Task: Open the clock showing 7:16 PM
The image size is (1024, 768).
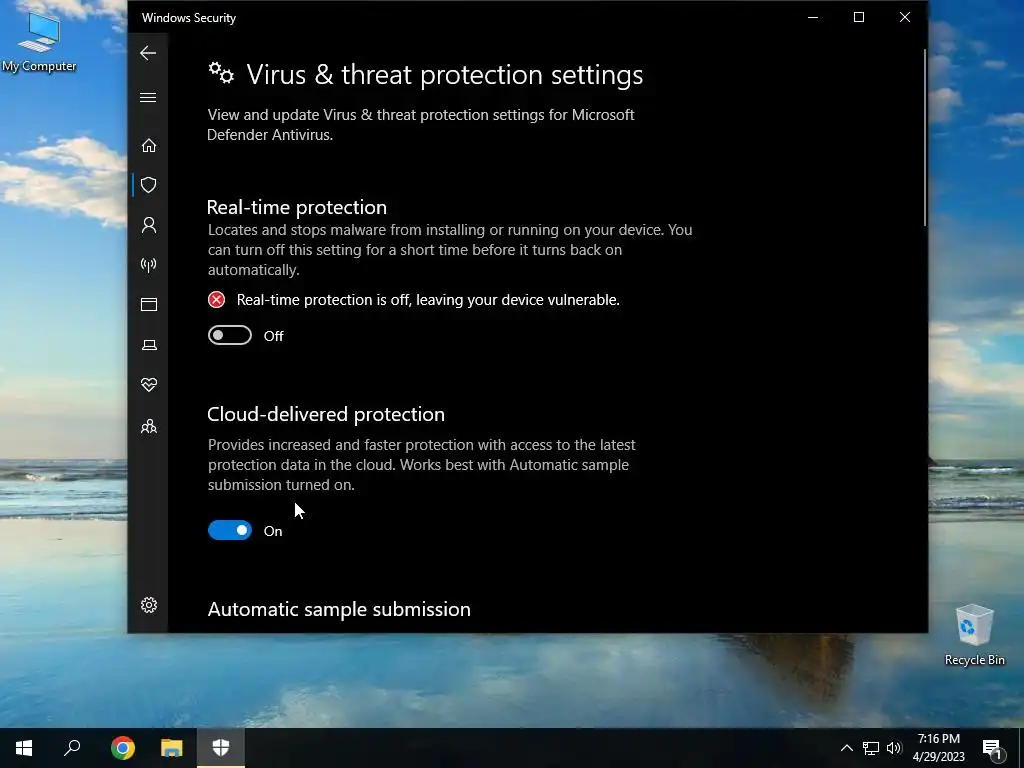Action: tap(938, 748)
